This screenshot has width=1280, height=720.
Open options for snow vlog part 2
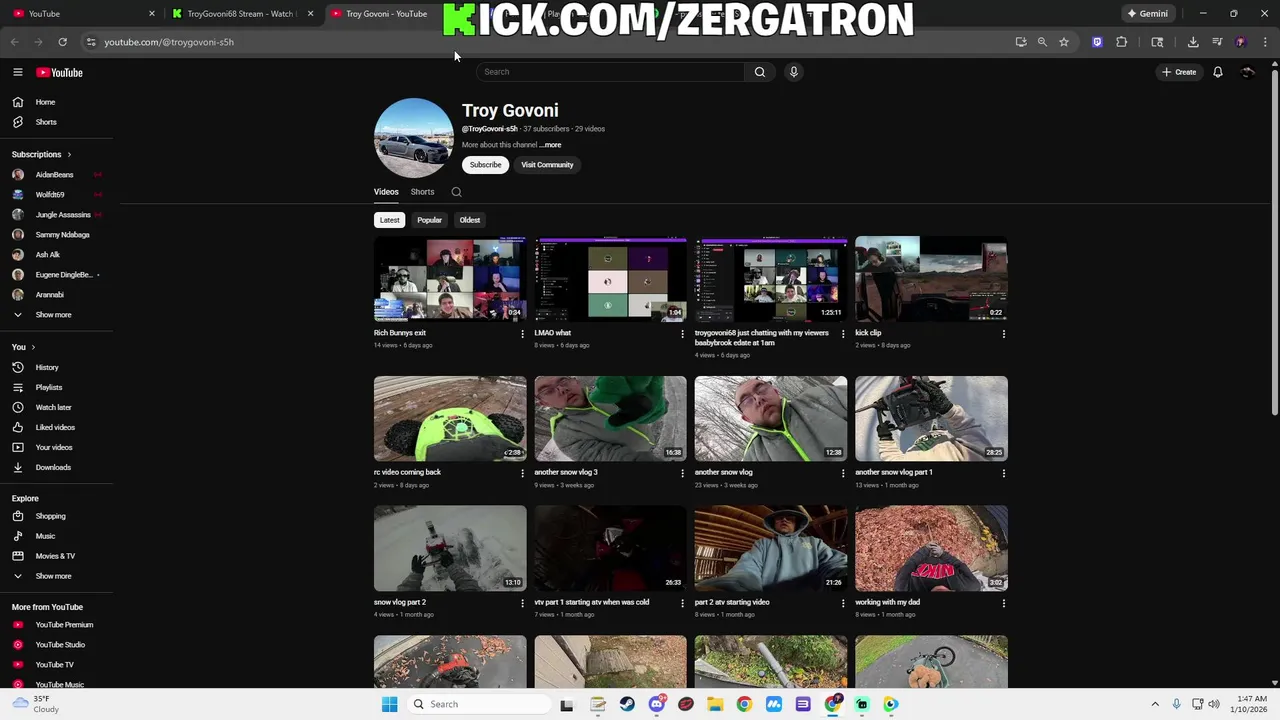click(522, 603)
